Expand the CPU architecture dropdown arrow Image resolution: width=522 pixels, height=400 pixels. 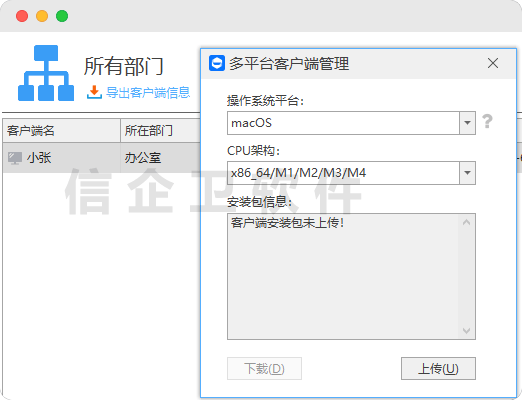click(x=467, y=173)
